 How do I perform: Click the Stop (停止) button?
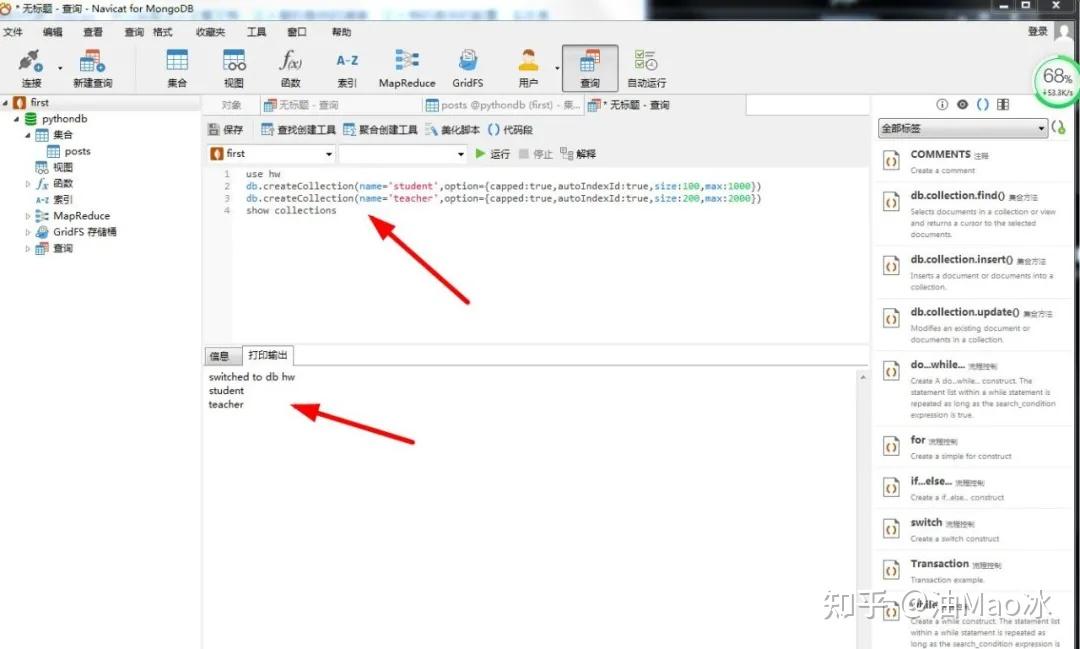pyautogui.click(x=535, y=154)
